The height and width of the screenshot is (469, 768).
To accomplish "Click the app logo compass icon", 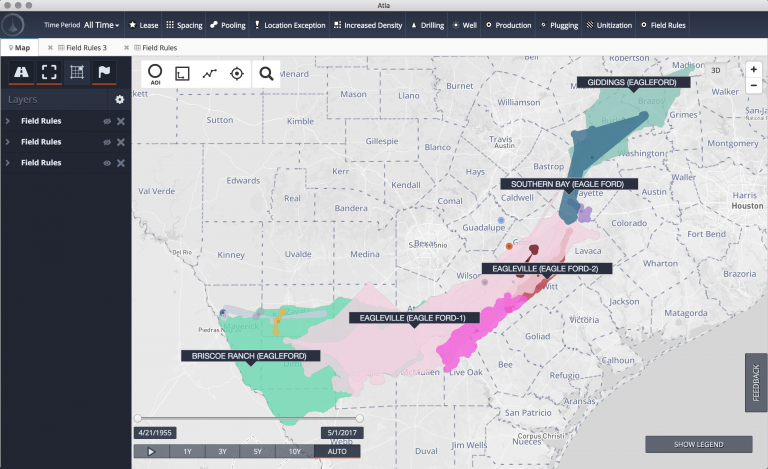I will (13, 24).
